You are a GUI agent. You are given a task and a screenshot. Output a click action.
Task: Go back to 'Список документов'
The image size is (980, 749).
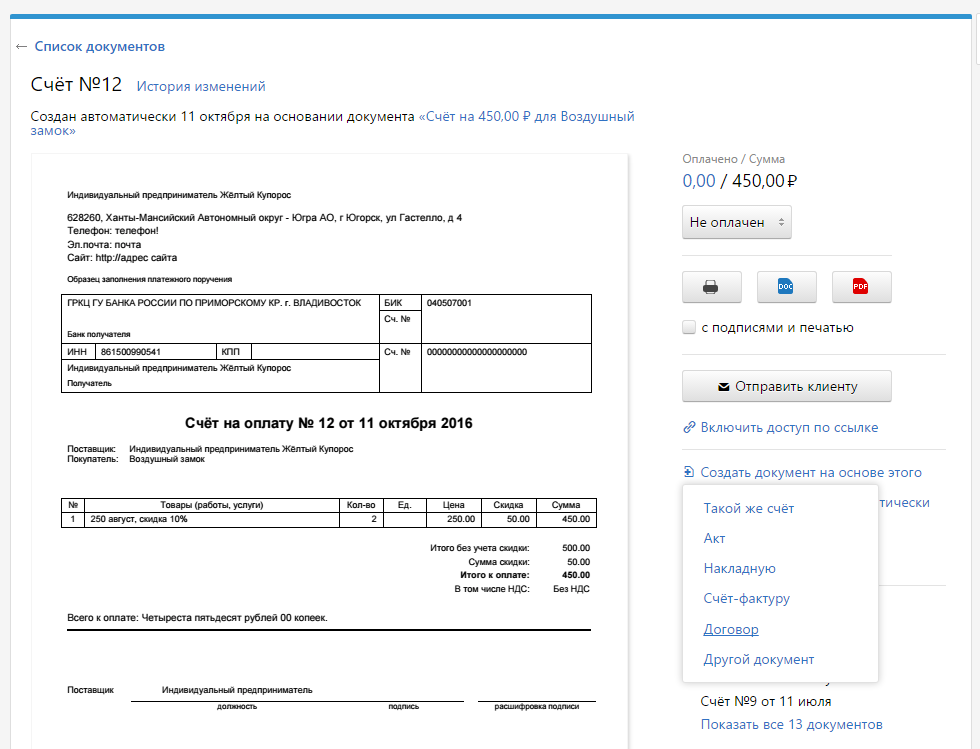[x=99, y=46]
